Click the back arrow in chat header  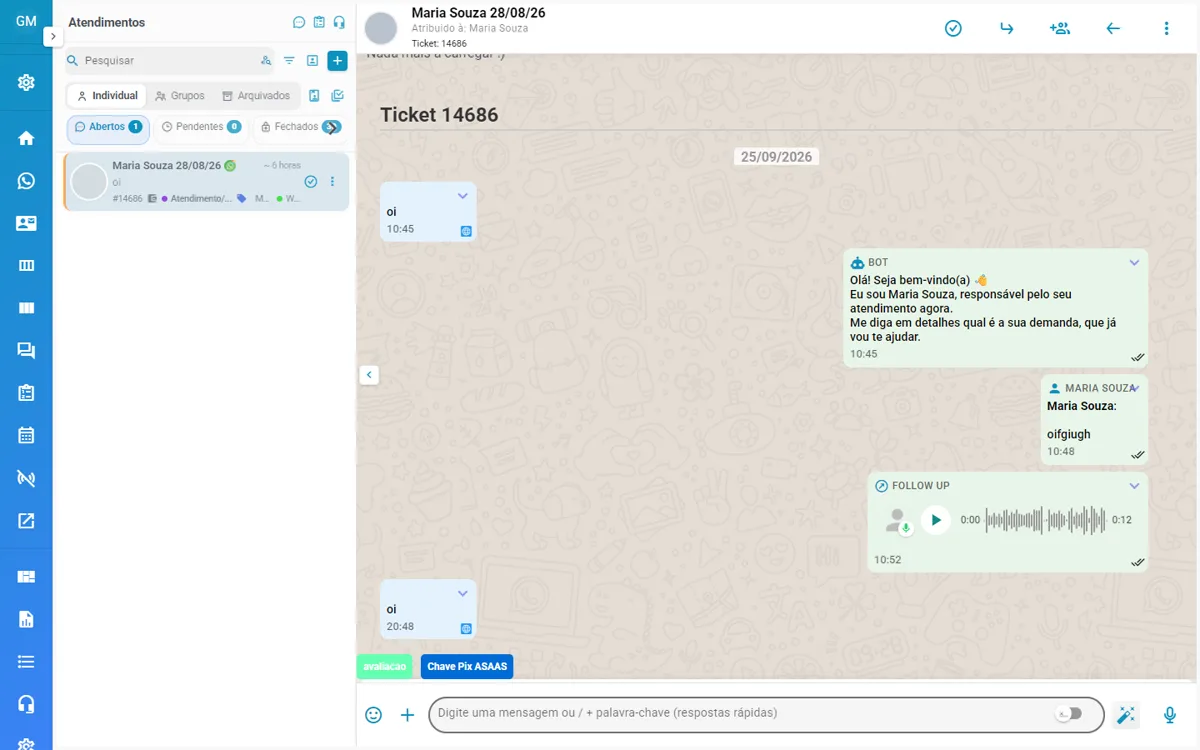[x=1113, y=28]
